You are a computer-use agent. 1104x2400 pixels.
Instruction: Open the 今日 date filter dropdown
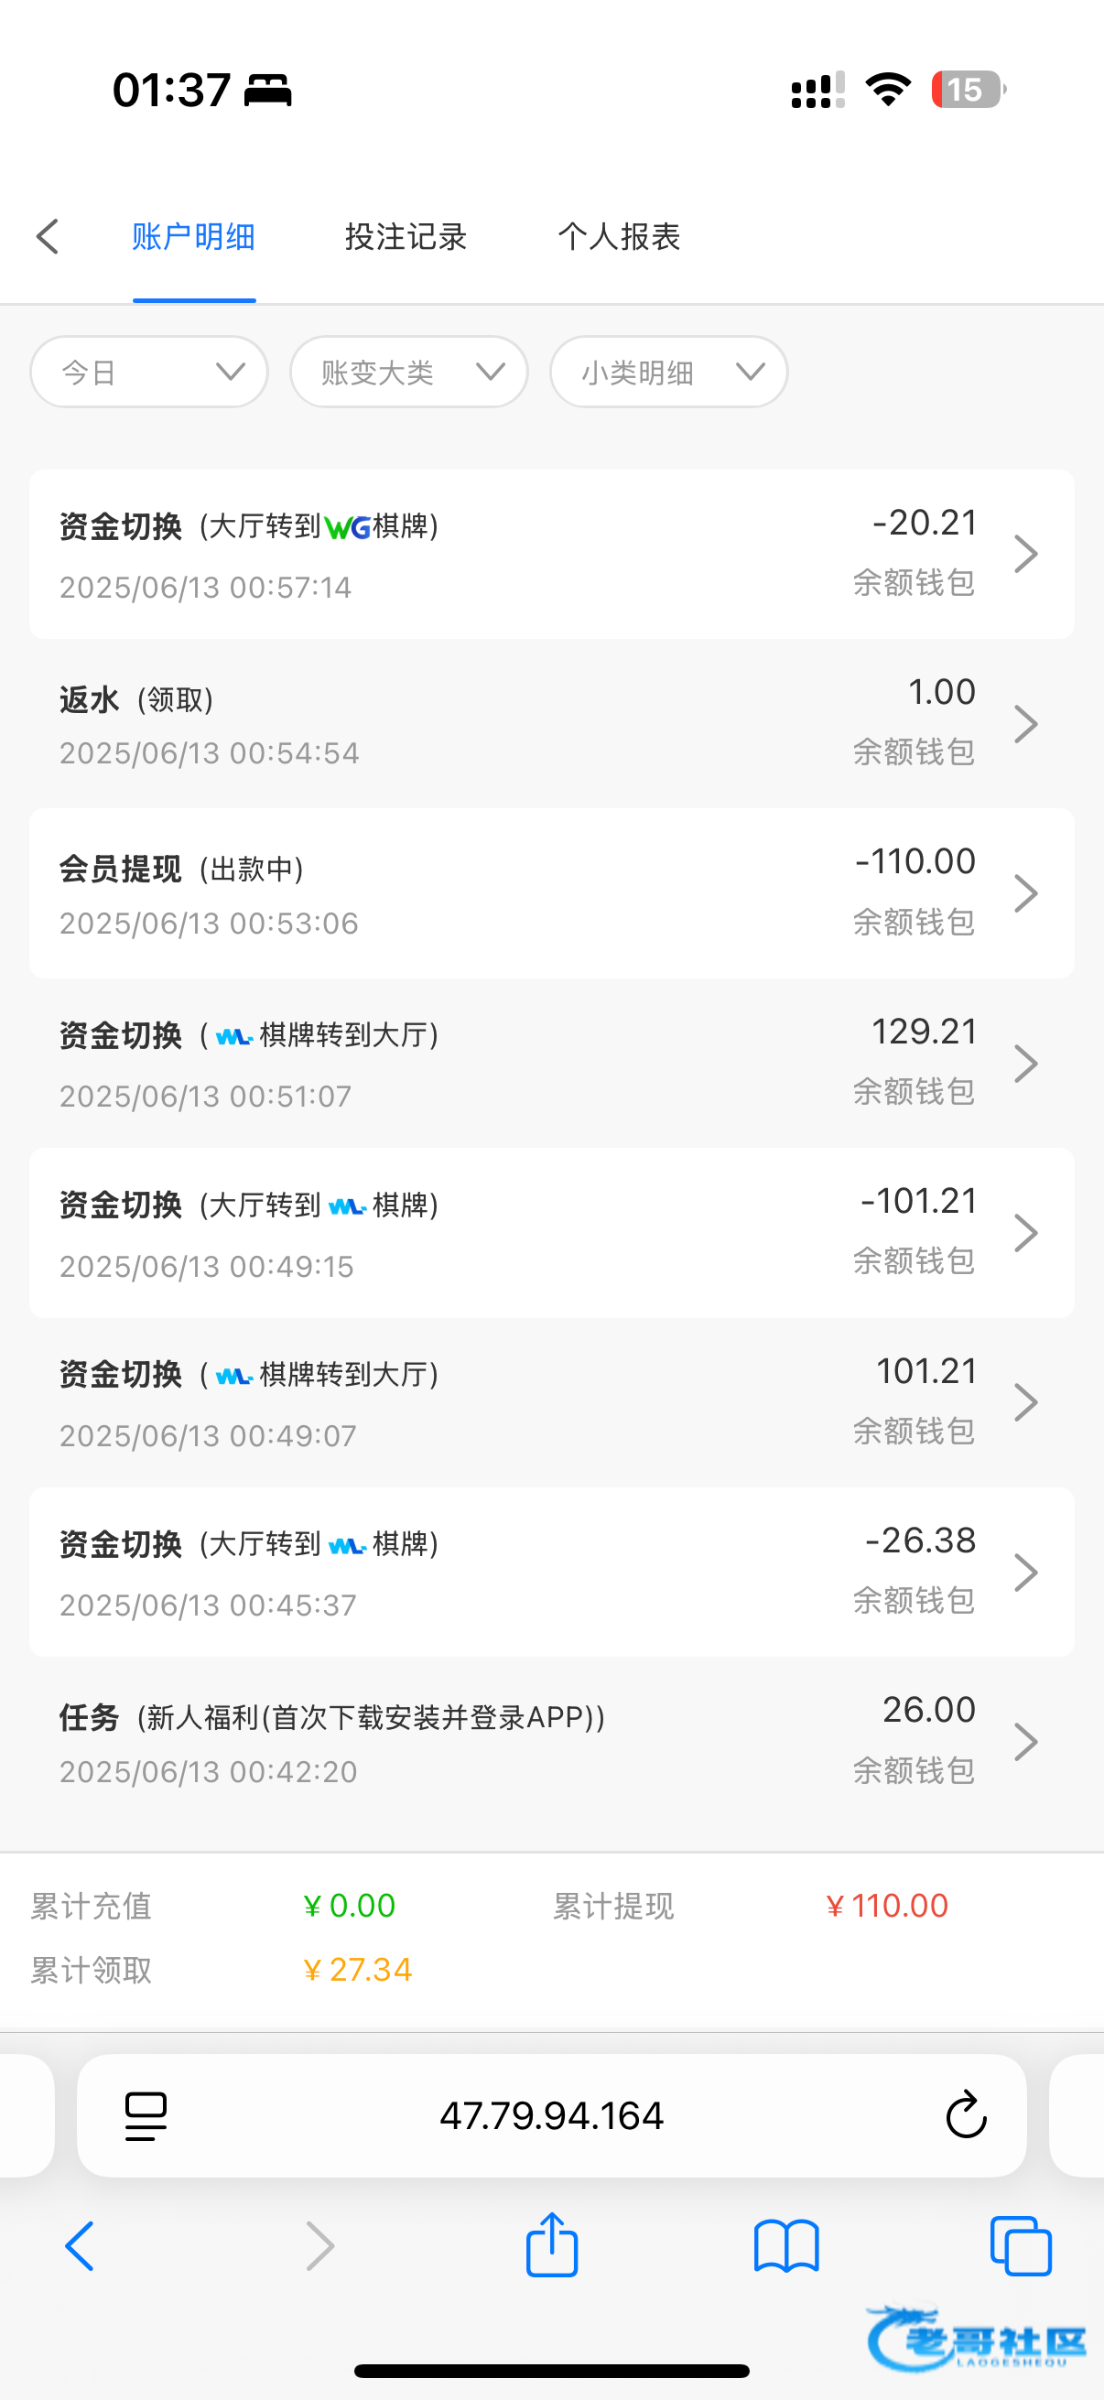point(150,372)
